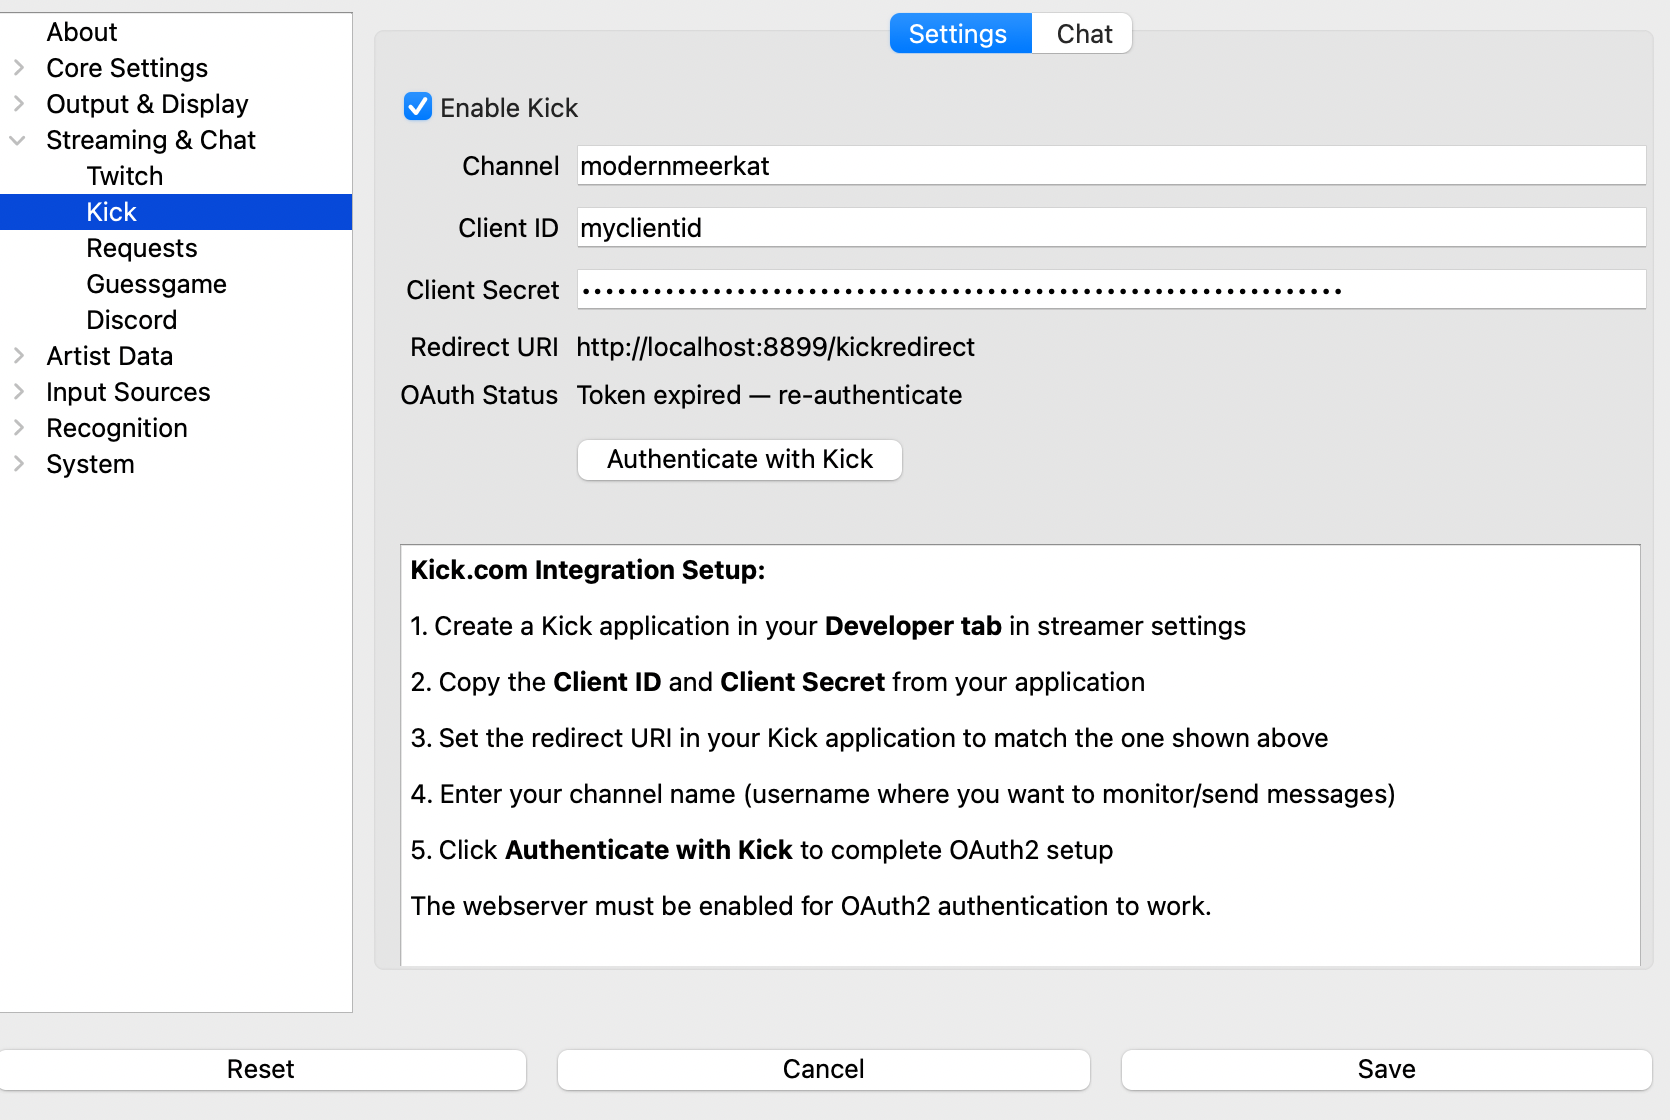The width and height of the screenshot is (1670, 1120).
Task: Click the Client Secret password field
Action: point(1110,290)
